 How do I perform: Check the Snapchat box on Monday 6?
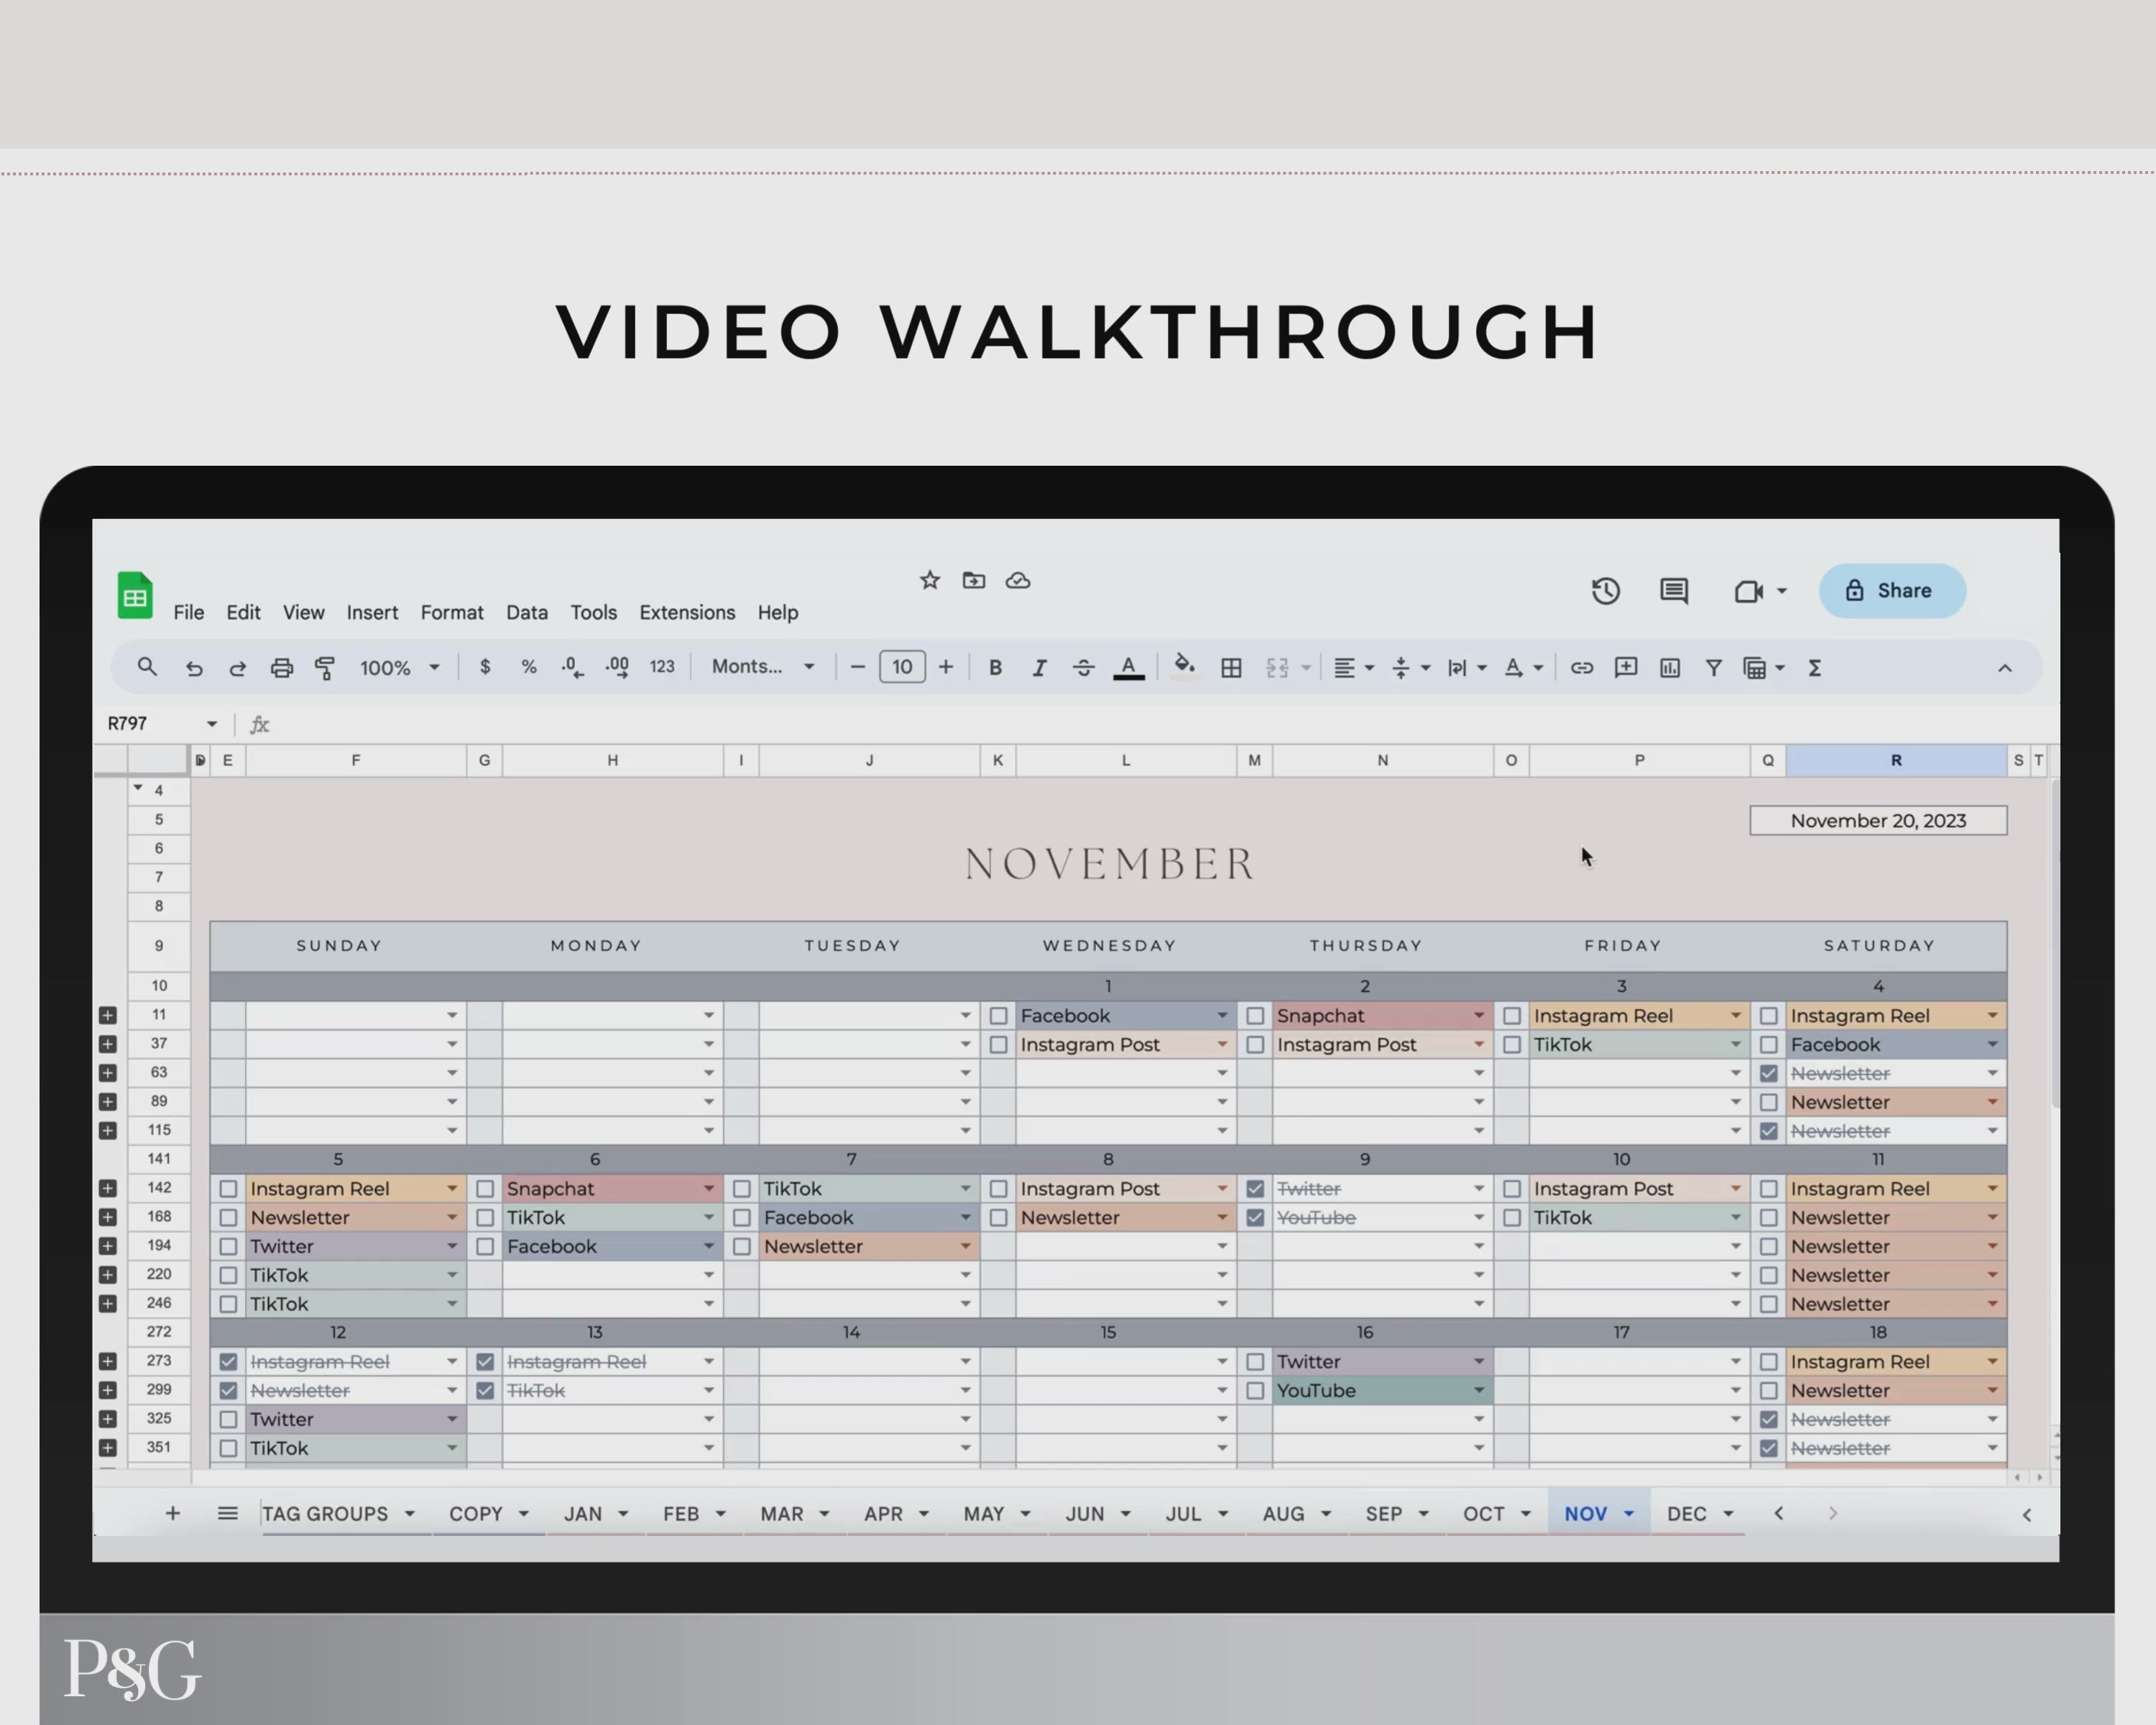tap(485, 1189)
